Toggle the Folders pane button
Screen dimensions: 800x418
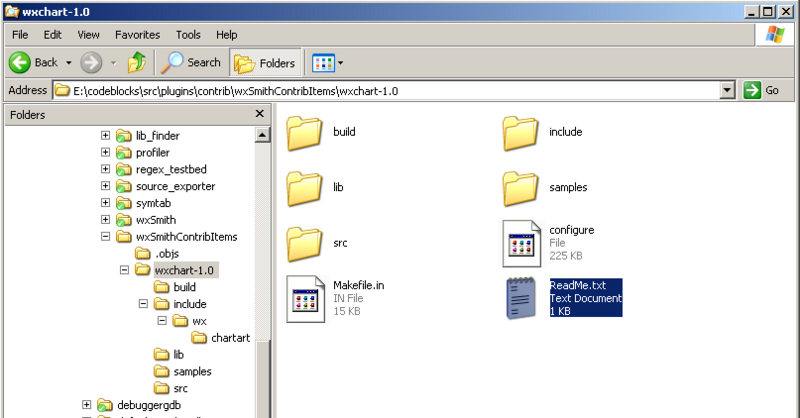click(265, 63)
